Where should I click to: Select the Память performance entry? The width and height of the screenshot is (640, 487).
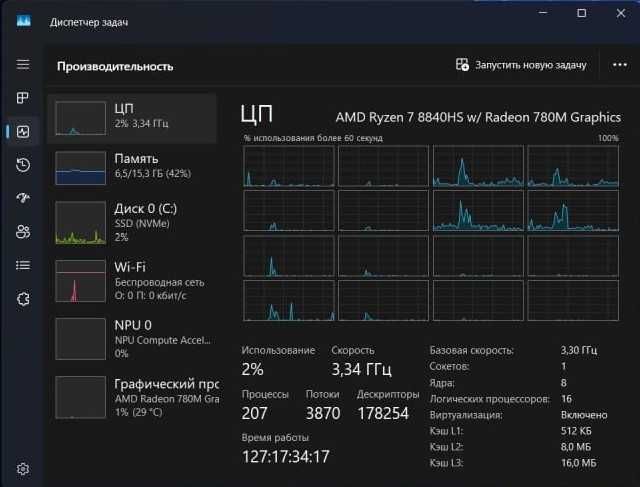pos(132,168)
